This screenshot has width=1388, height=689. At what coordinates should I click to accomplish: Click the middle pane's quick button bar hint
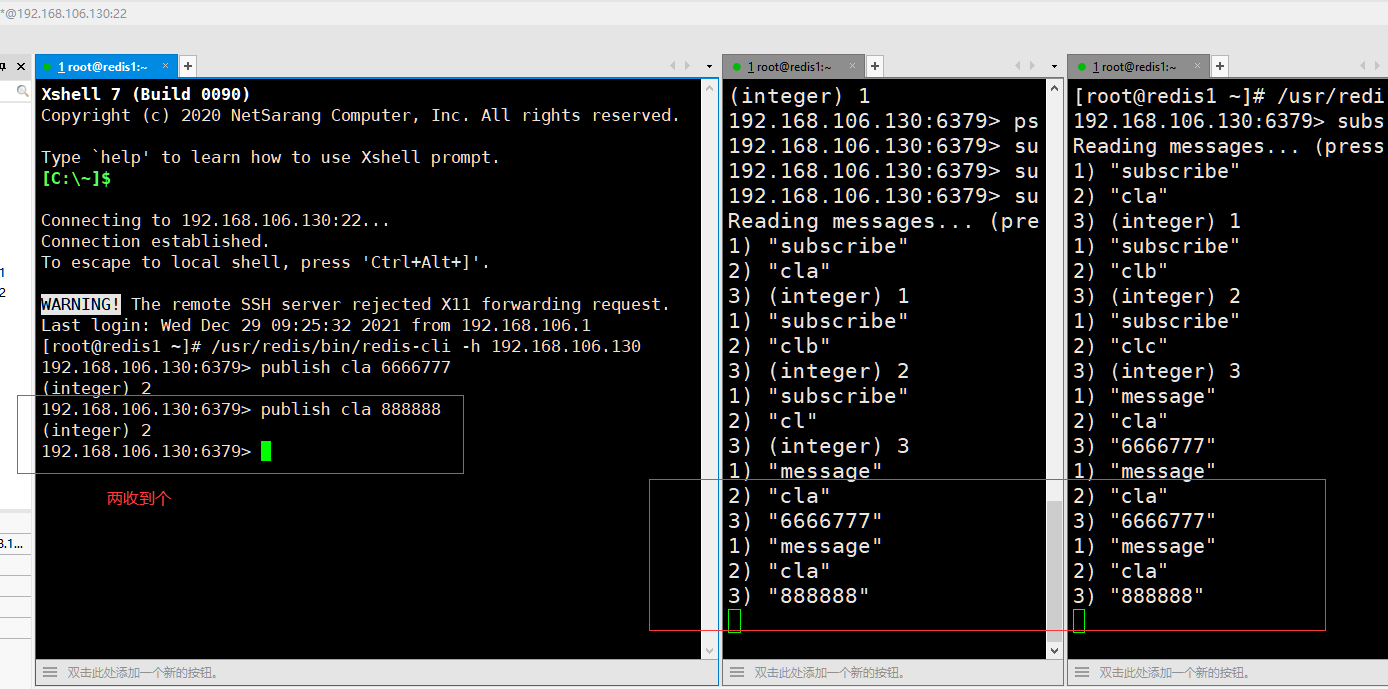(x=830, y=673)
